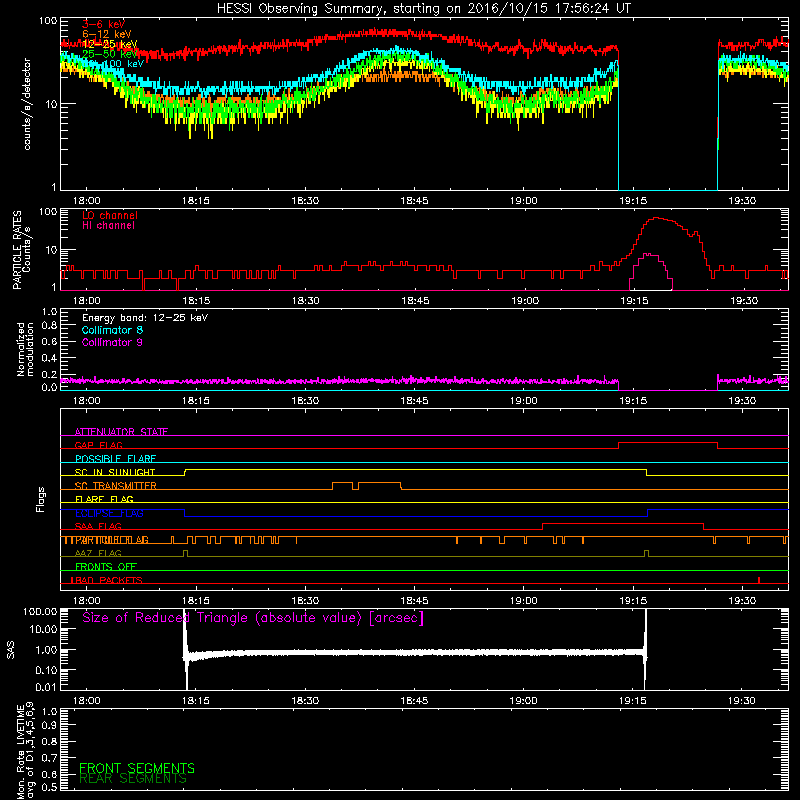Select the 6-12 keV legend entry

(107, 34)
